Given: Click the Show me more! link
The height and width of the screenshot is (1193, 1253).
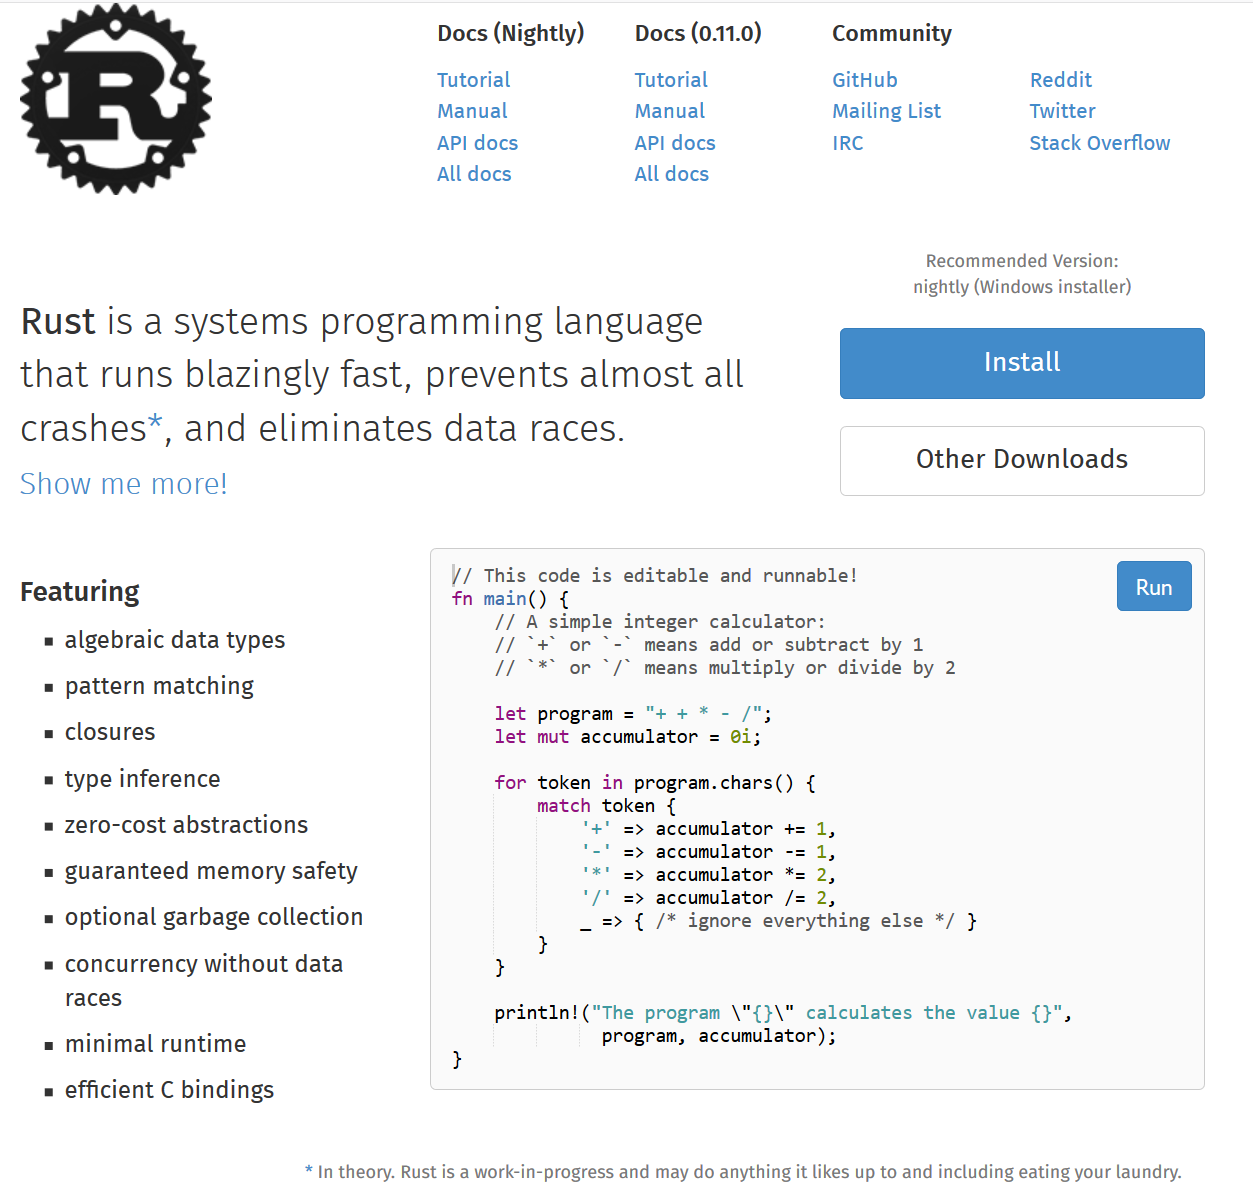Looking at the screenshot, I should [x=124, y=484].
